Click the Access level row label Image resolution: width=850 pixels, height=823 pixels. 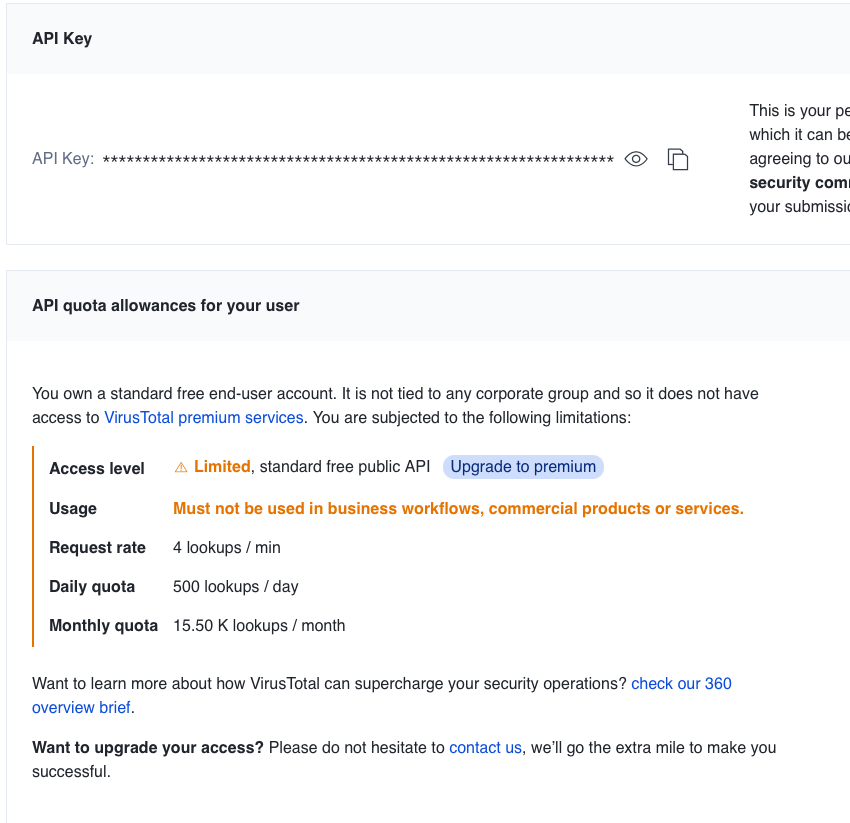tap(97, 468)
